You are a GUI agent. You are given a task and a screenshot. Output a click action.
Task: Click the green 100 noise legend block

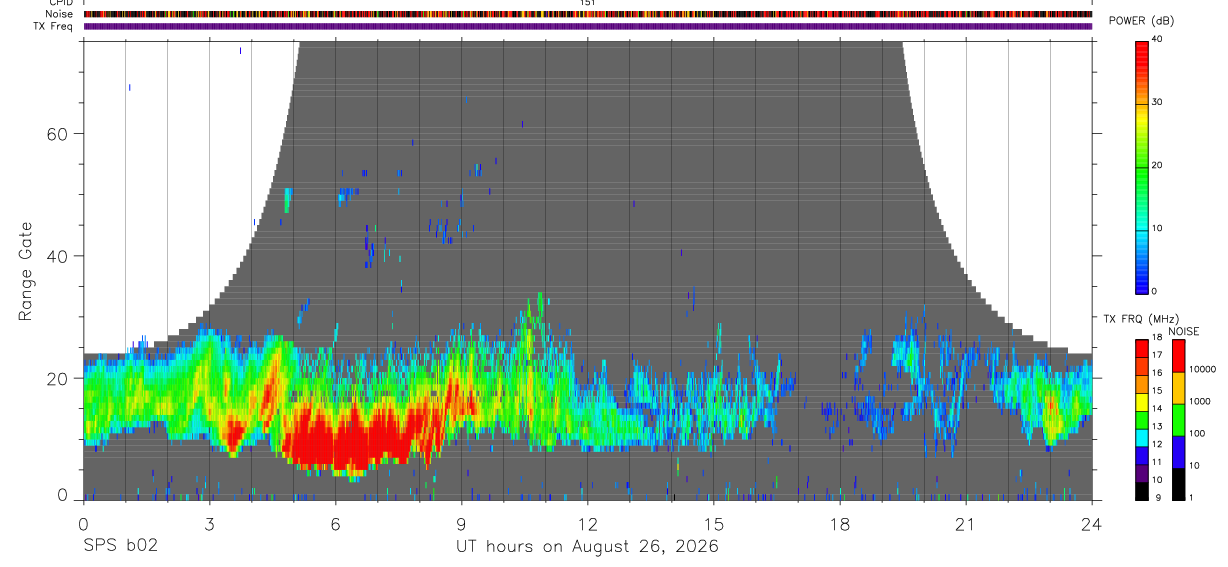coord(1177,420)
